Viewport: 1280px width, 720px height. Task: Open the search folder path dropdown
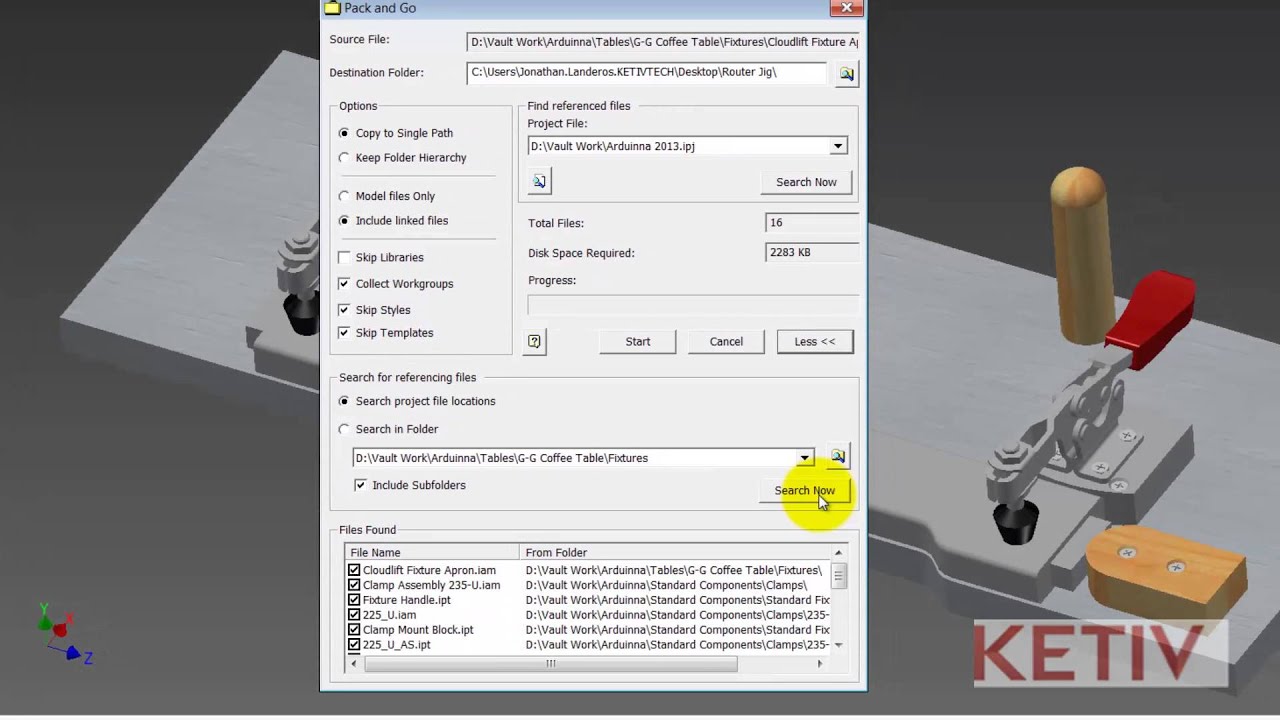coord(805,458)
